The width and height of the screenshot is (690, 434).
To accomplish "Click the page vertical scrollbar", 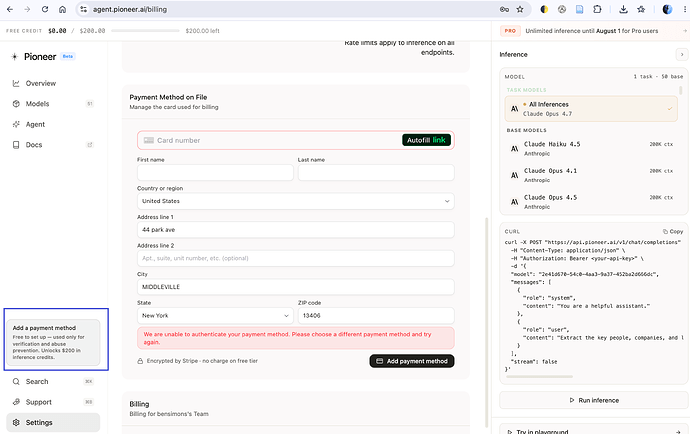I will click(486, 322).
